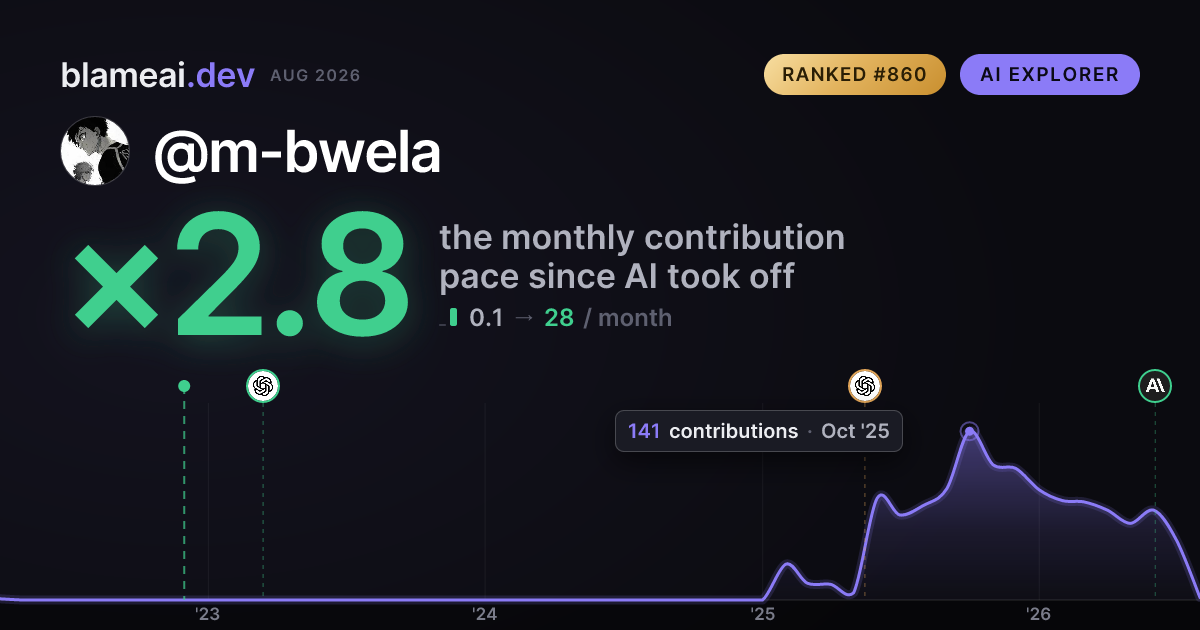Click the green dot start marker
Image resolution: width=1200 pixels, height=630 pixels.
[x=184, y=386]
